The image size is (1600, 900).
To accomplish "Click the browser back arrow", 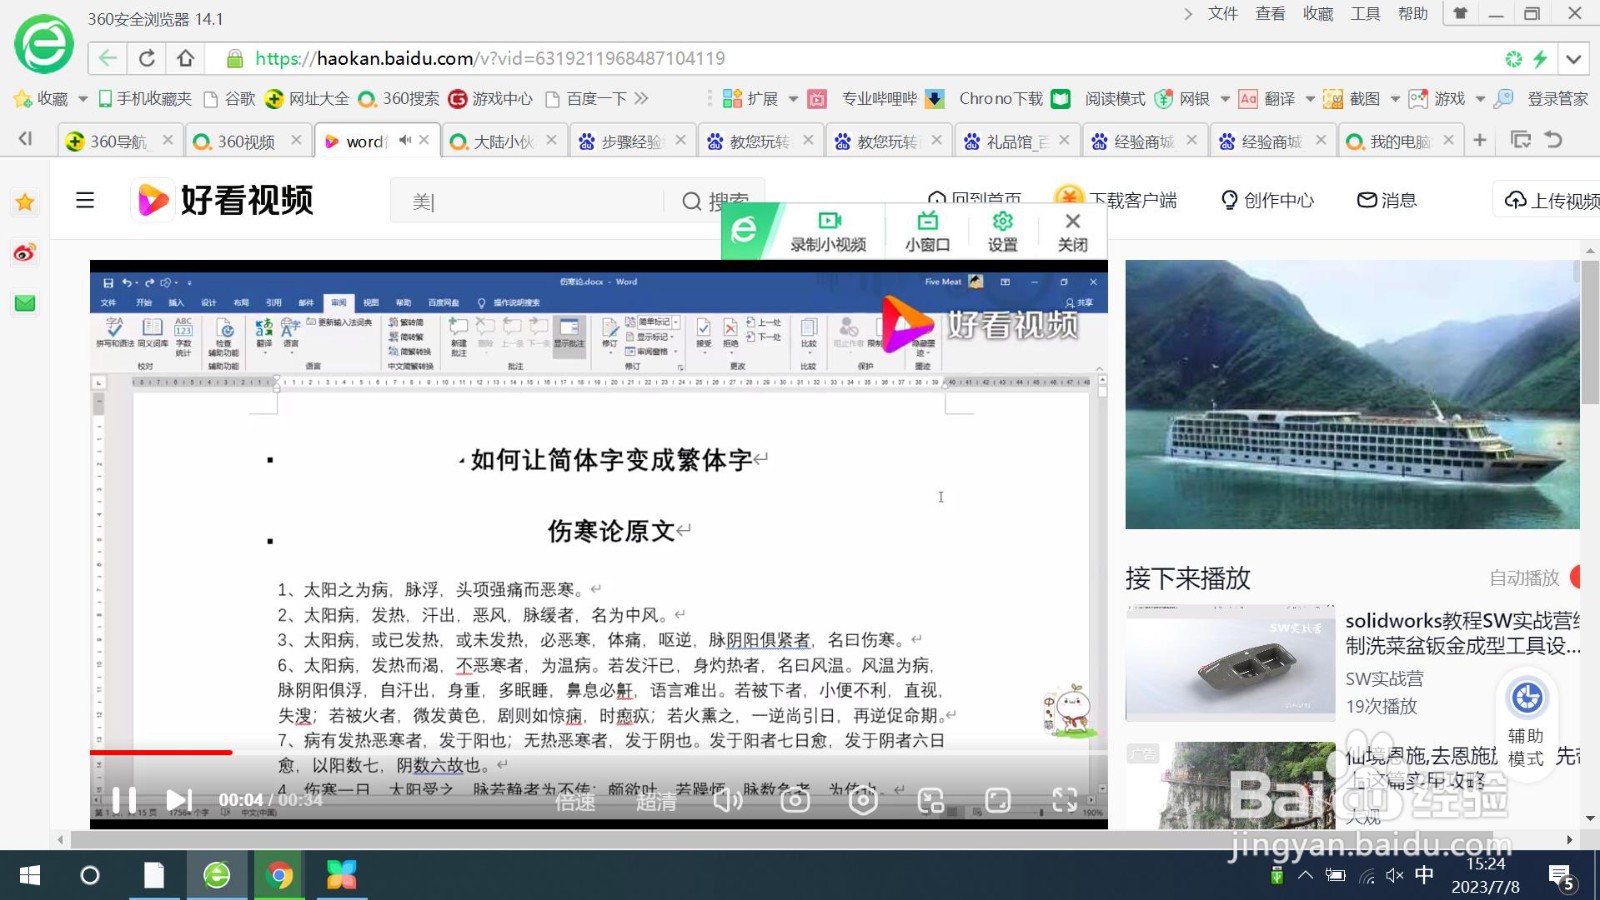I will tap(108, 58).
